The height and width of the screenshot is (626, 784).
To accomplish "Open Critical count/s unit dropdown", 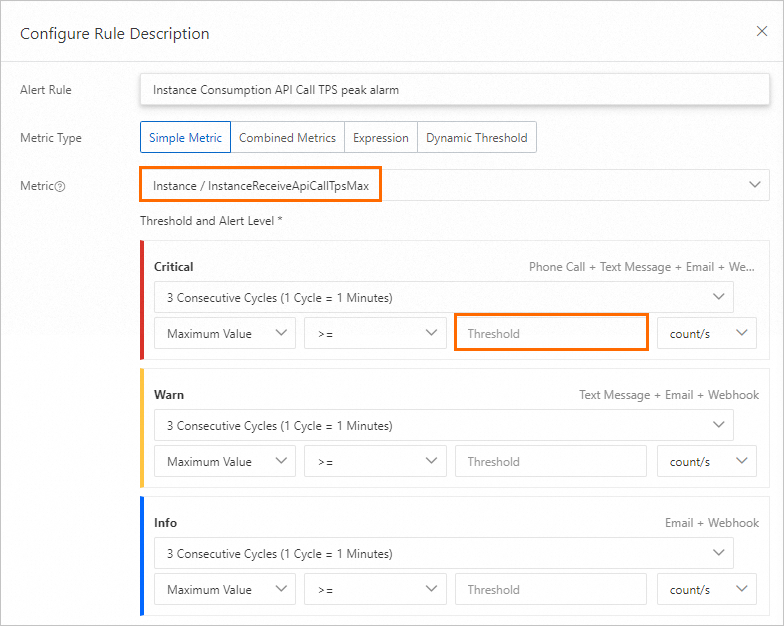I will pos(706,334).
